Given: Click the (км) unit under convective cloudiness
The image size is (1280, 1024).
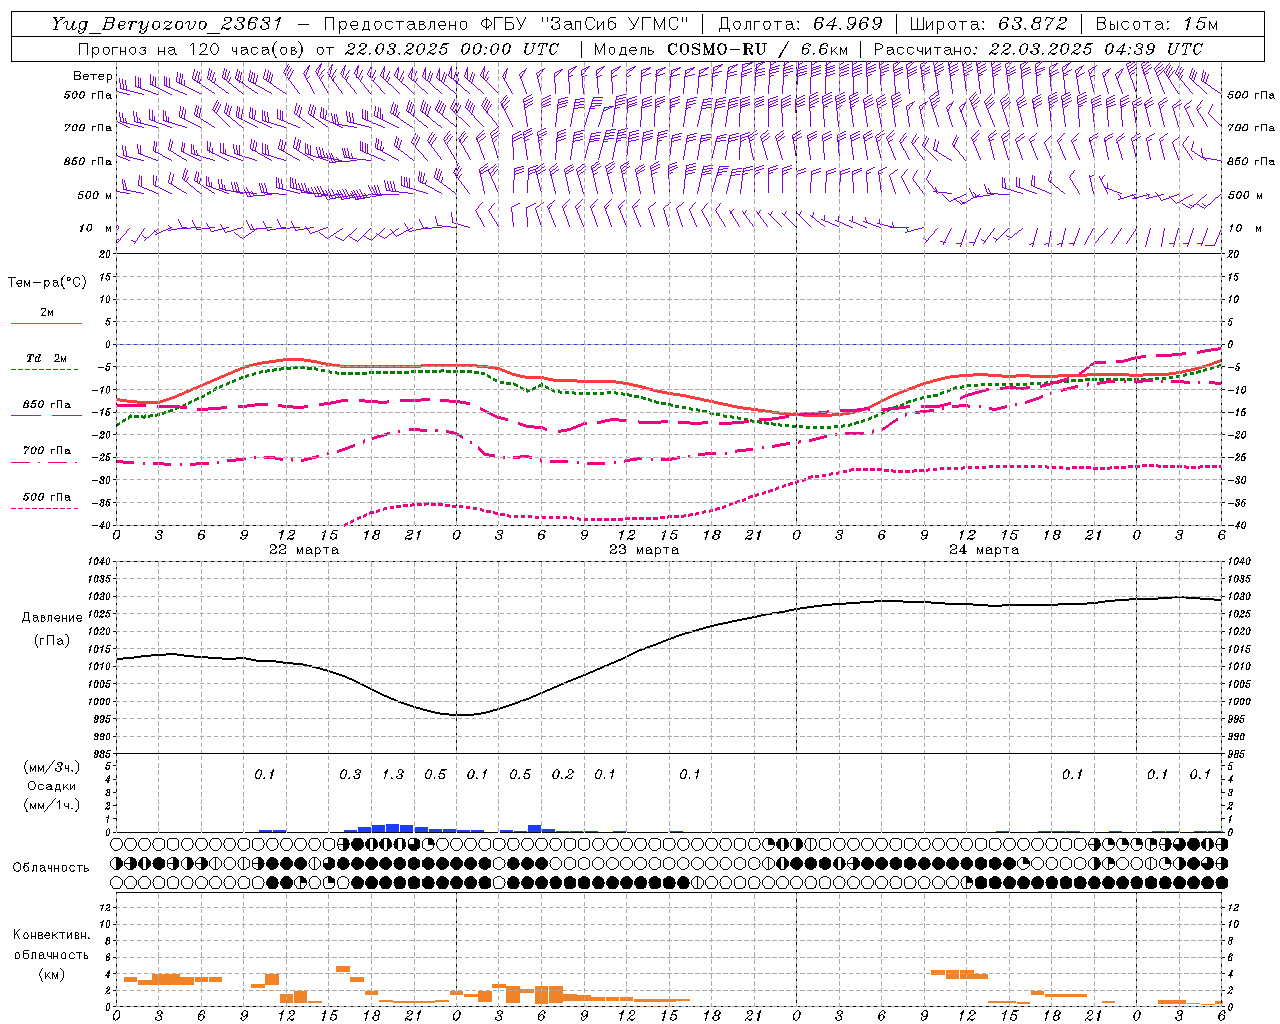Looking at the screenshot, I should click(51, 975).
